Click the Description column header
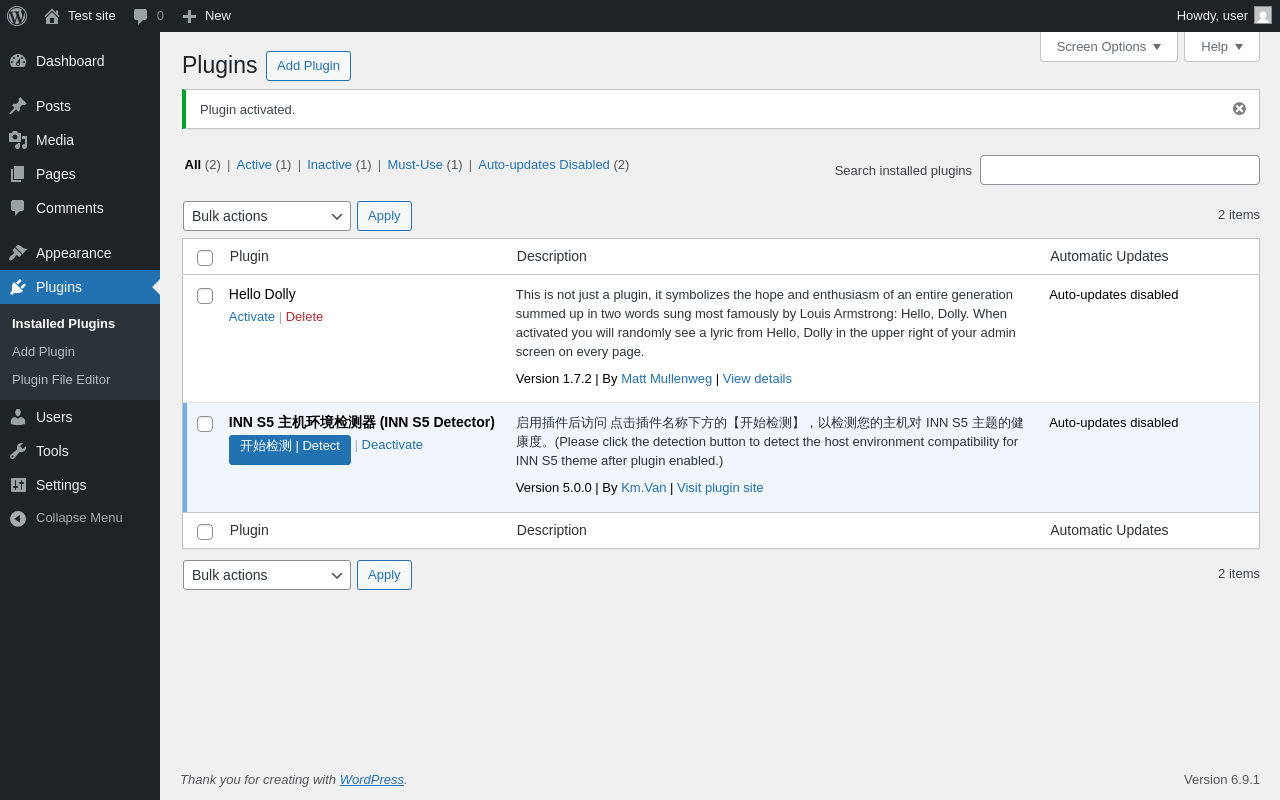Image resolution: width=1280 pixels, height=800 pixels. (x=552, y=256)
